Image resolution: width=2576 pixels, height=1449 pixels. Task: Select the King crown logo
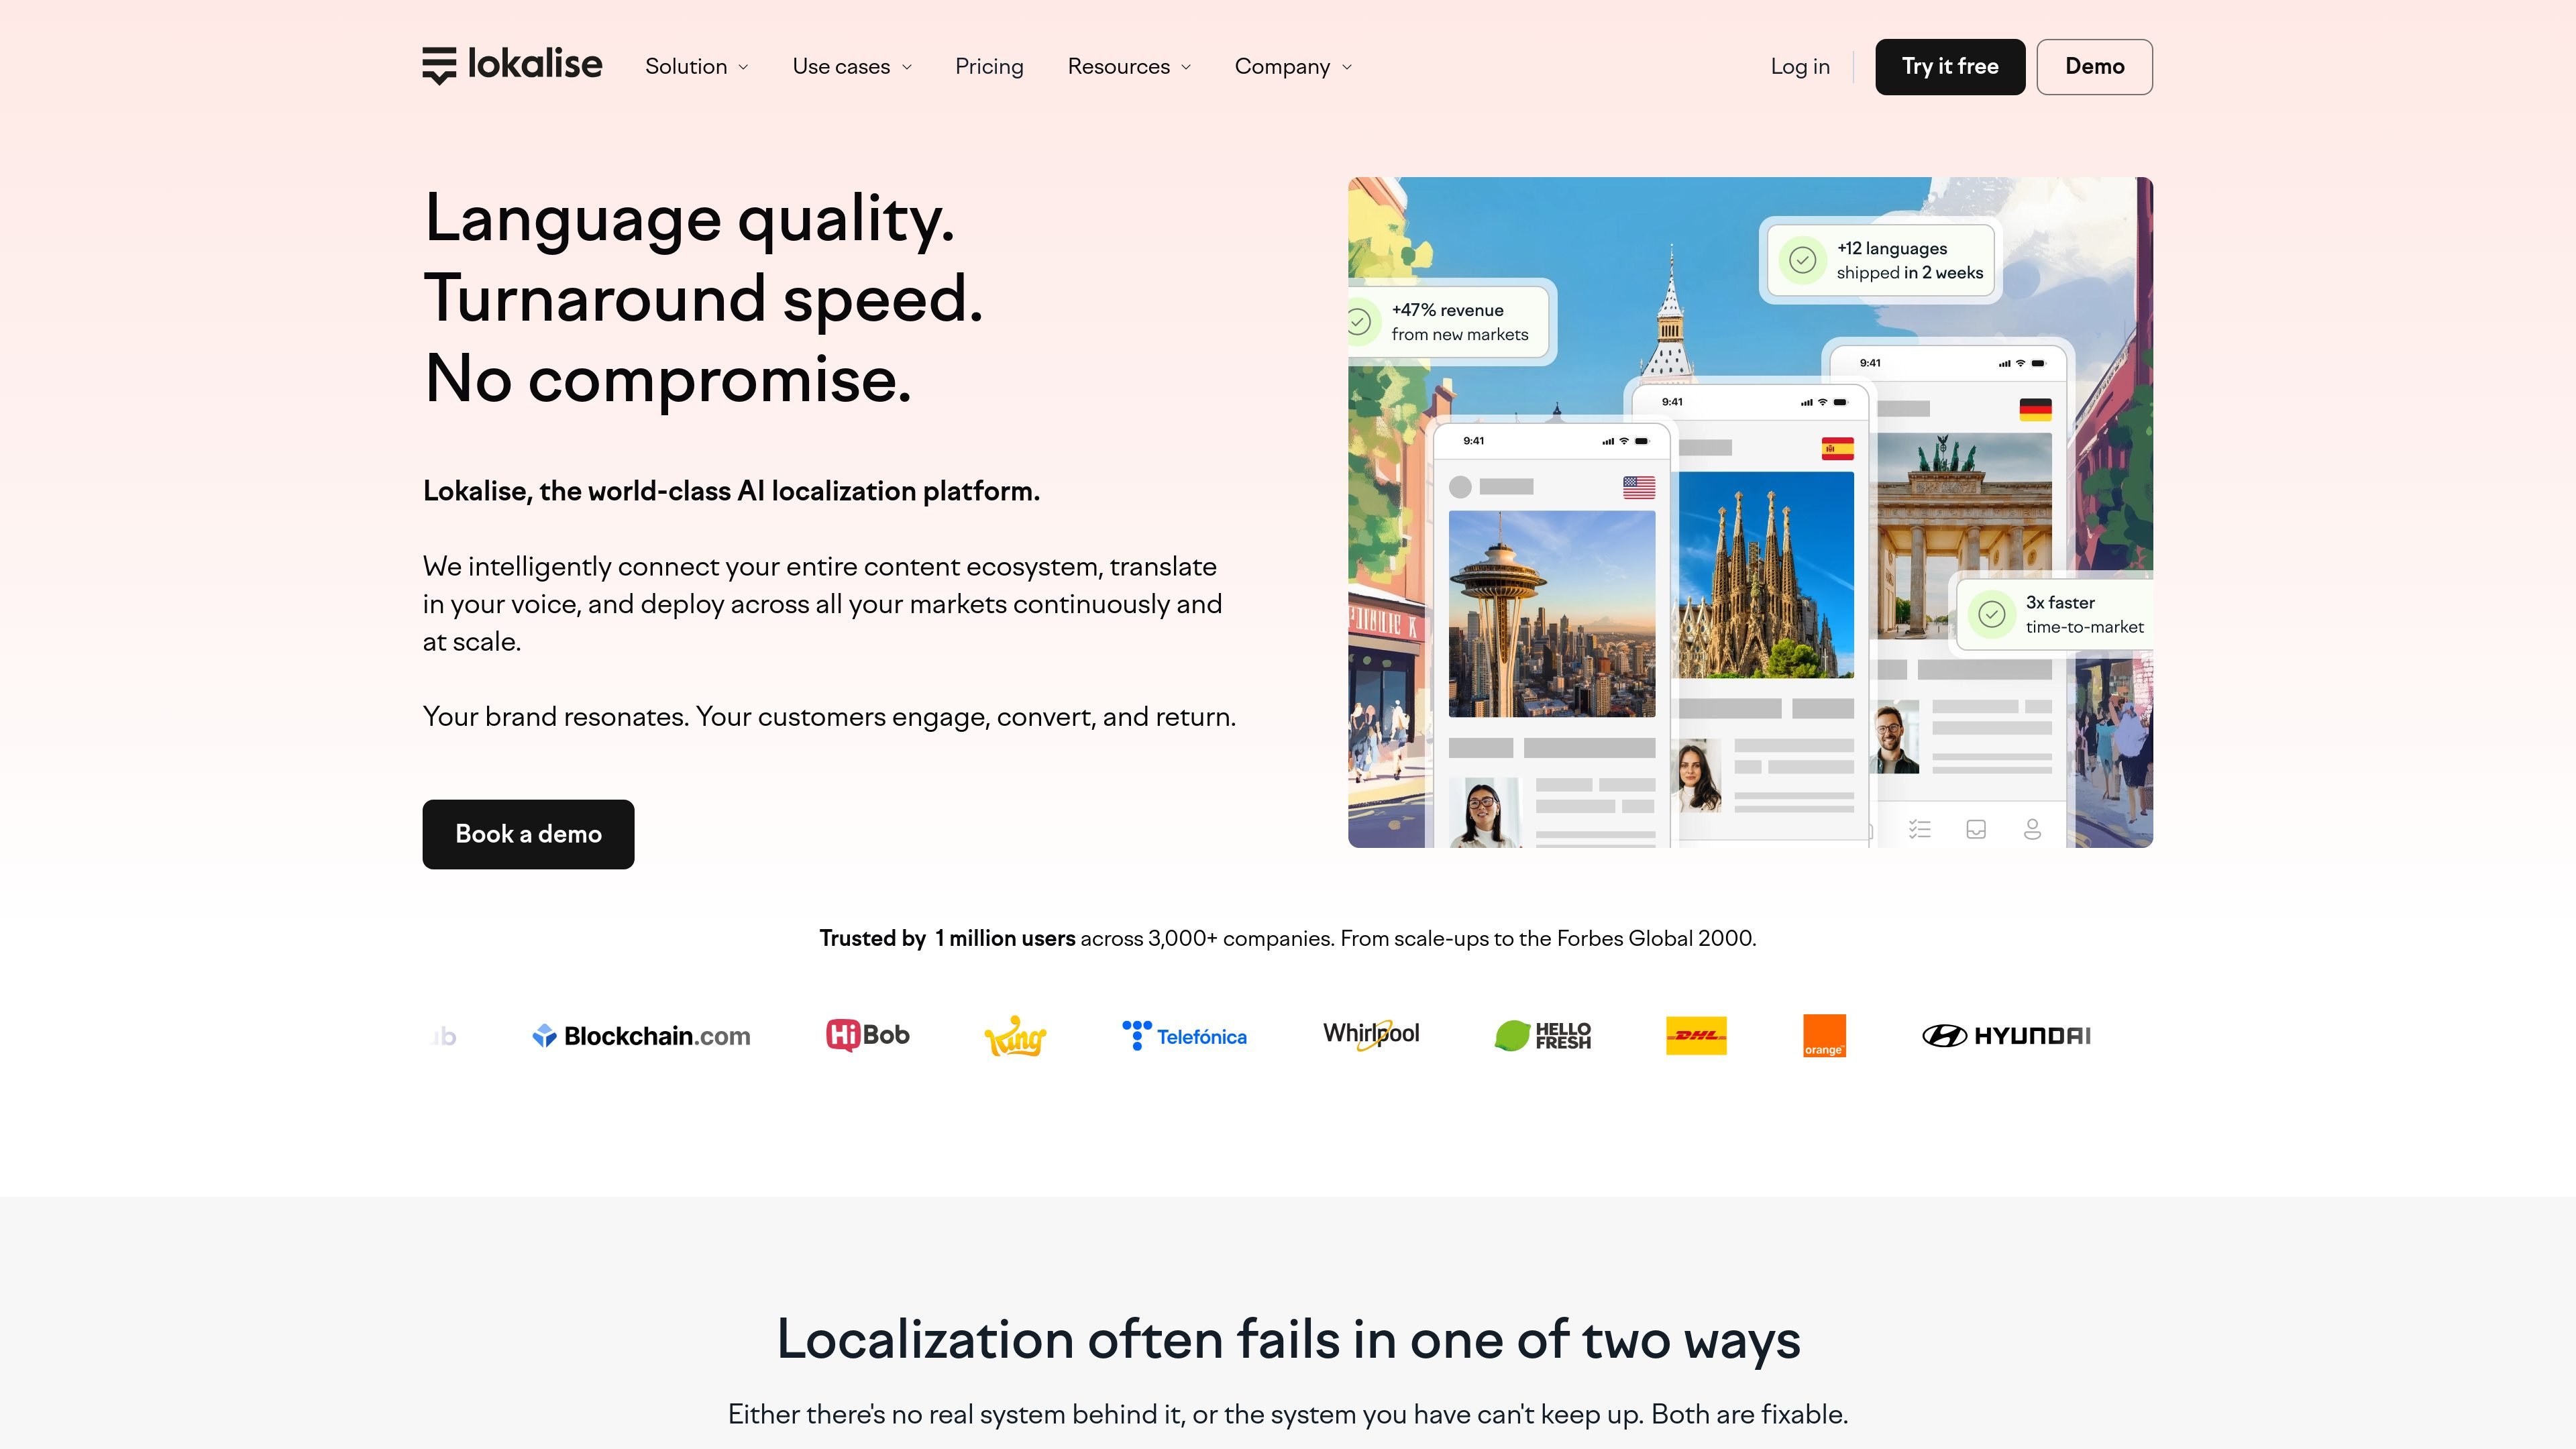[1015, 1036]
